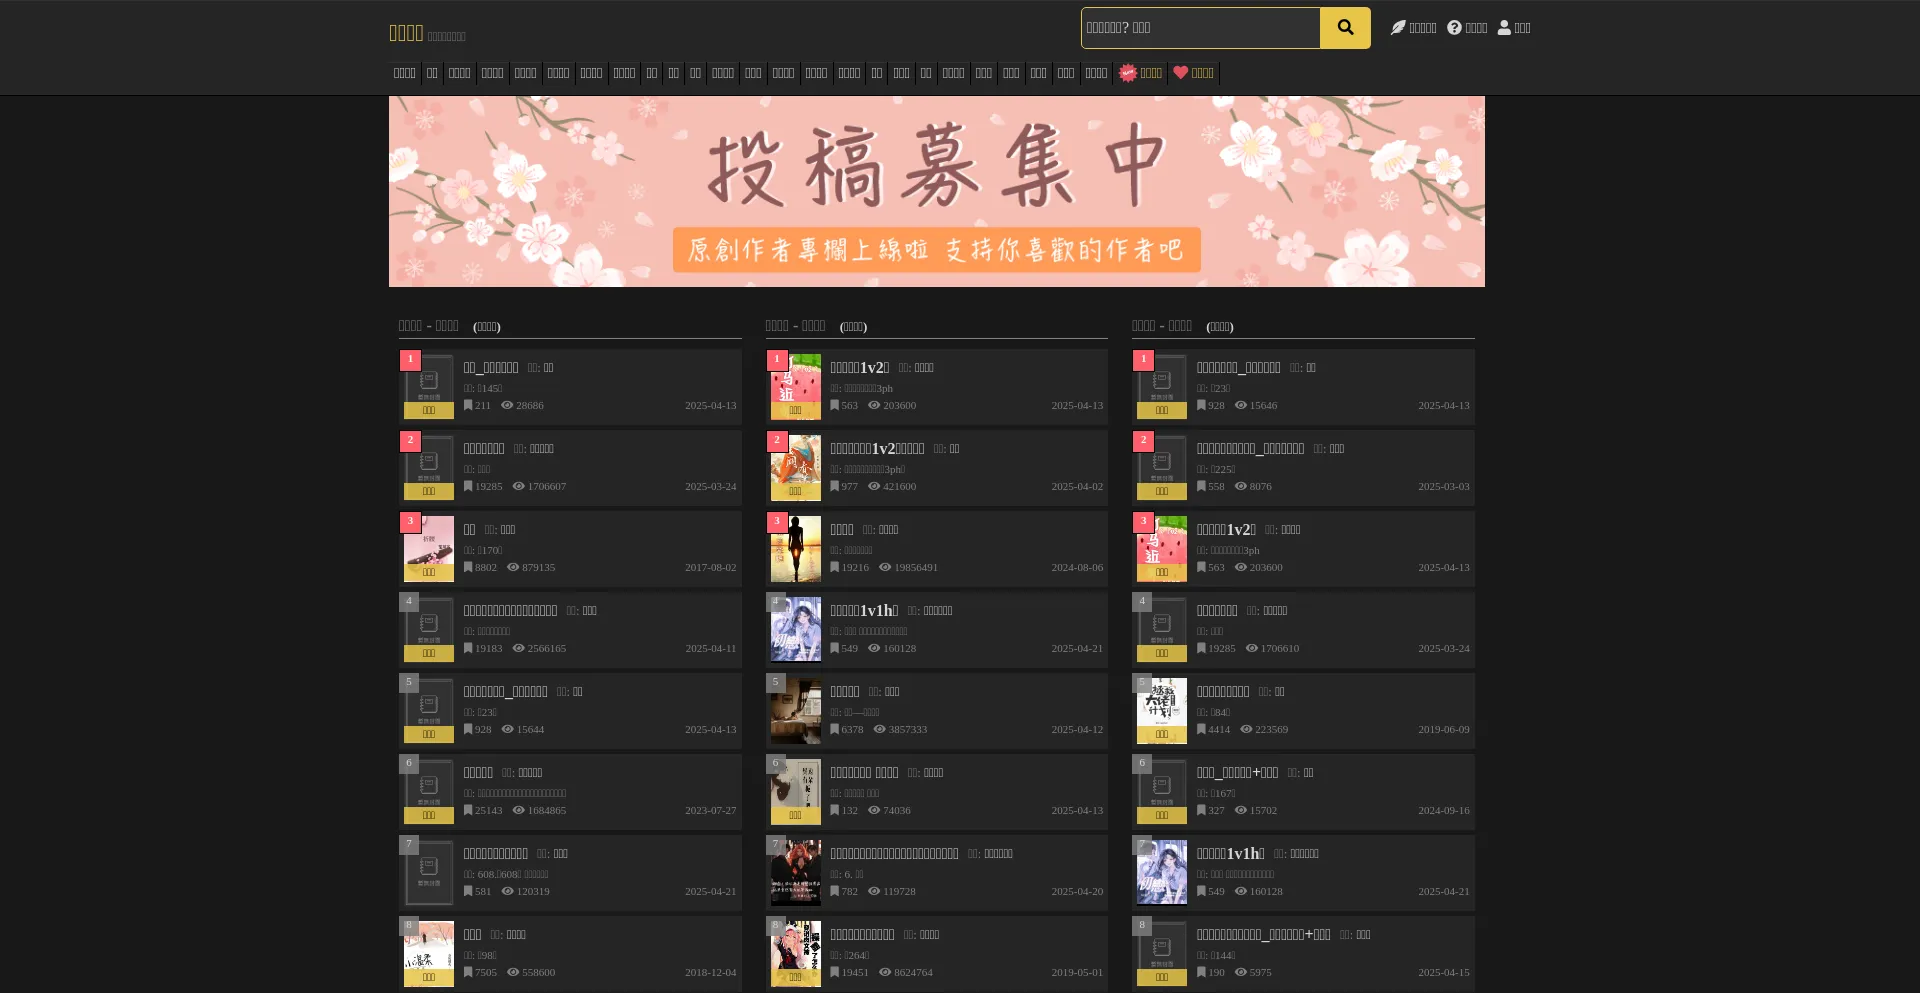The width and height of the screenshot is (1920, 993).
Task: Open the pink cherry blossom submission banner
Action: (x=936, y=191)
